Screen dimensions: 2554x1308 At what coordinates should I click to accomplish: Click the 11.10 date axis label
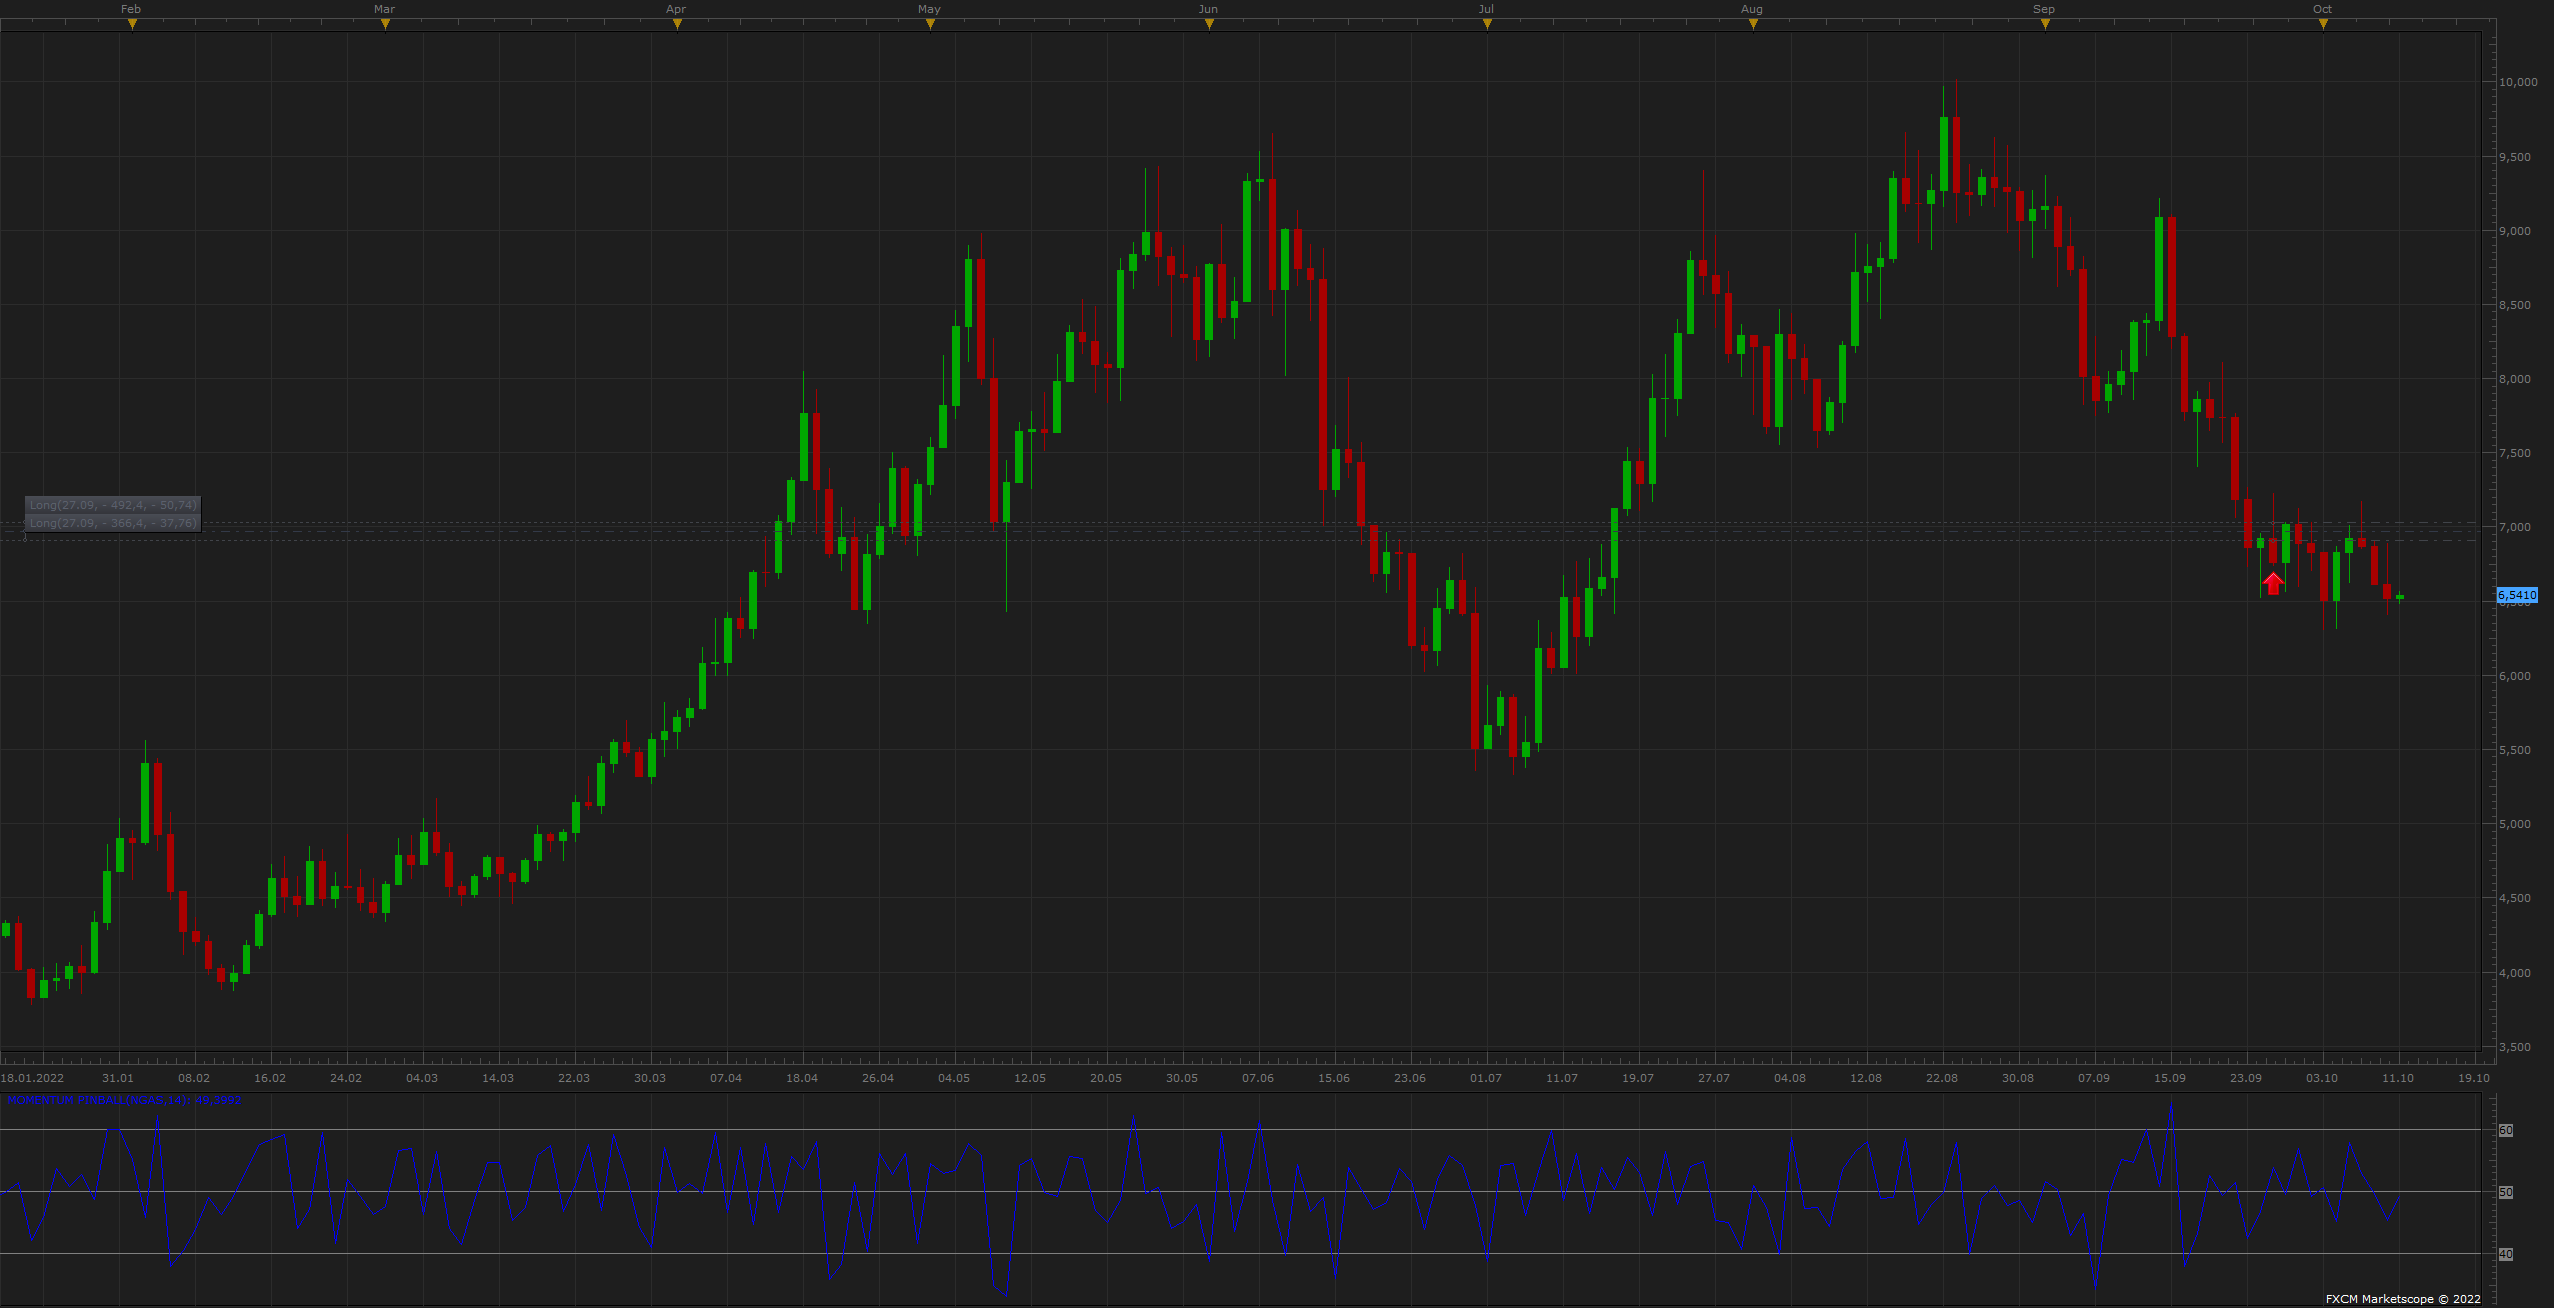(2398, 1078)
